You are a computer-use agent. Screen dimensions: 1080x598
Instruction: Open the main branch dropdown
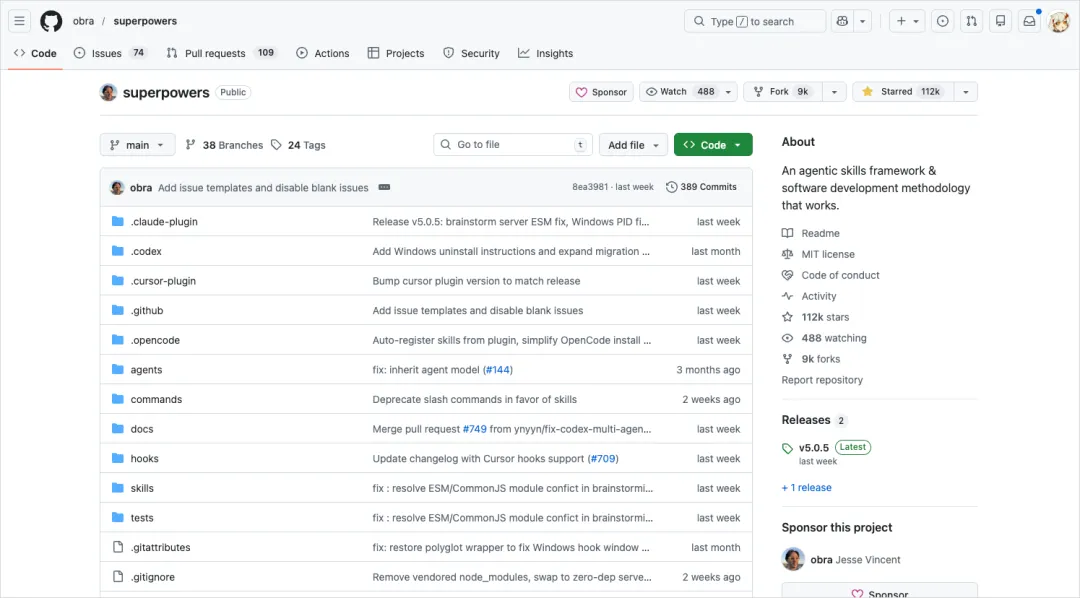(137, 144)
